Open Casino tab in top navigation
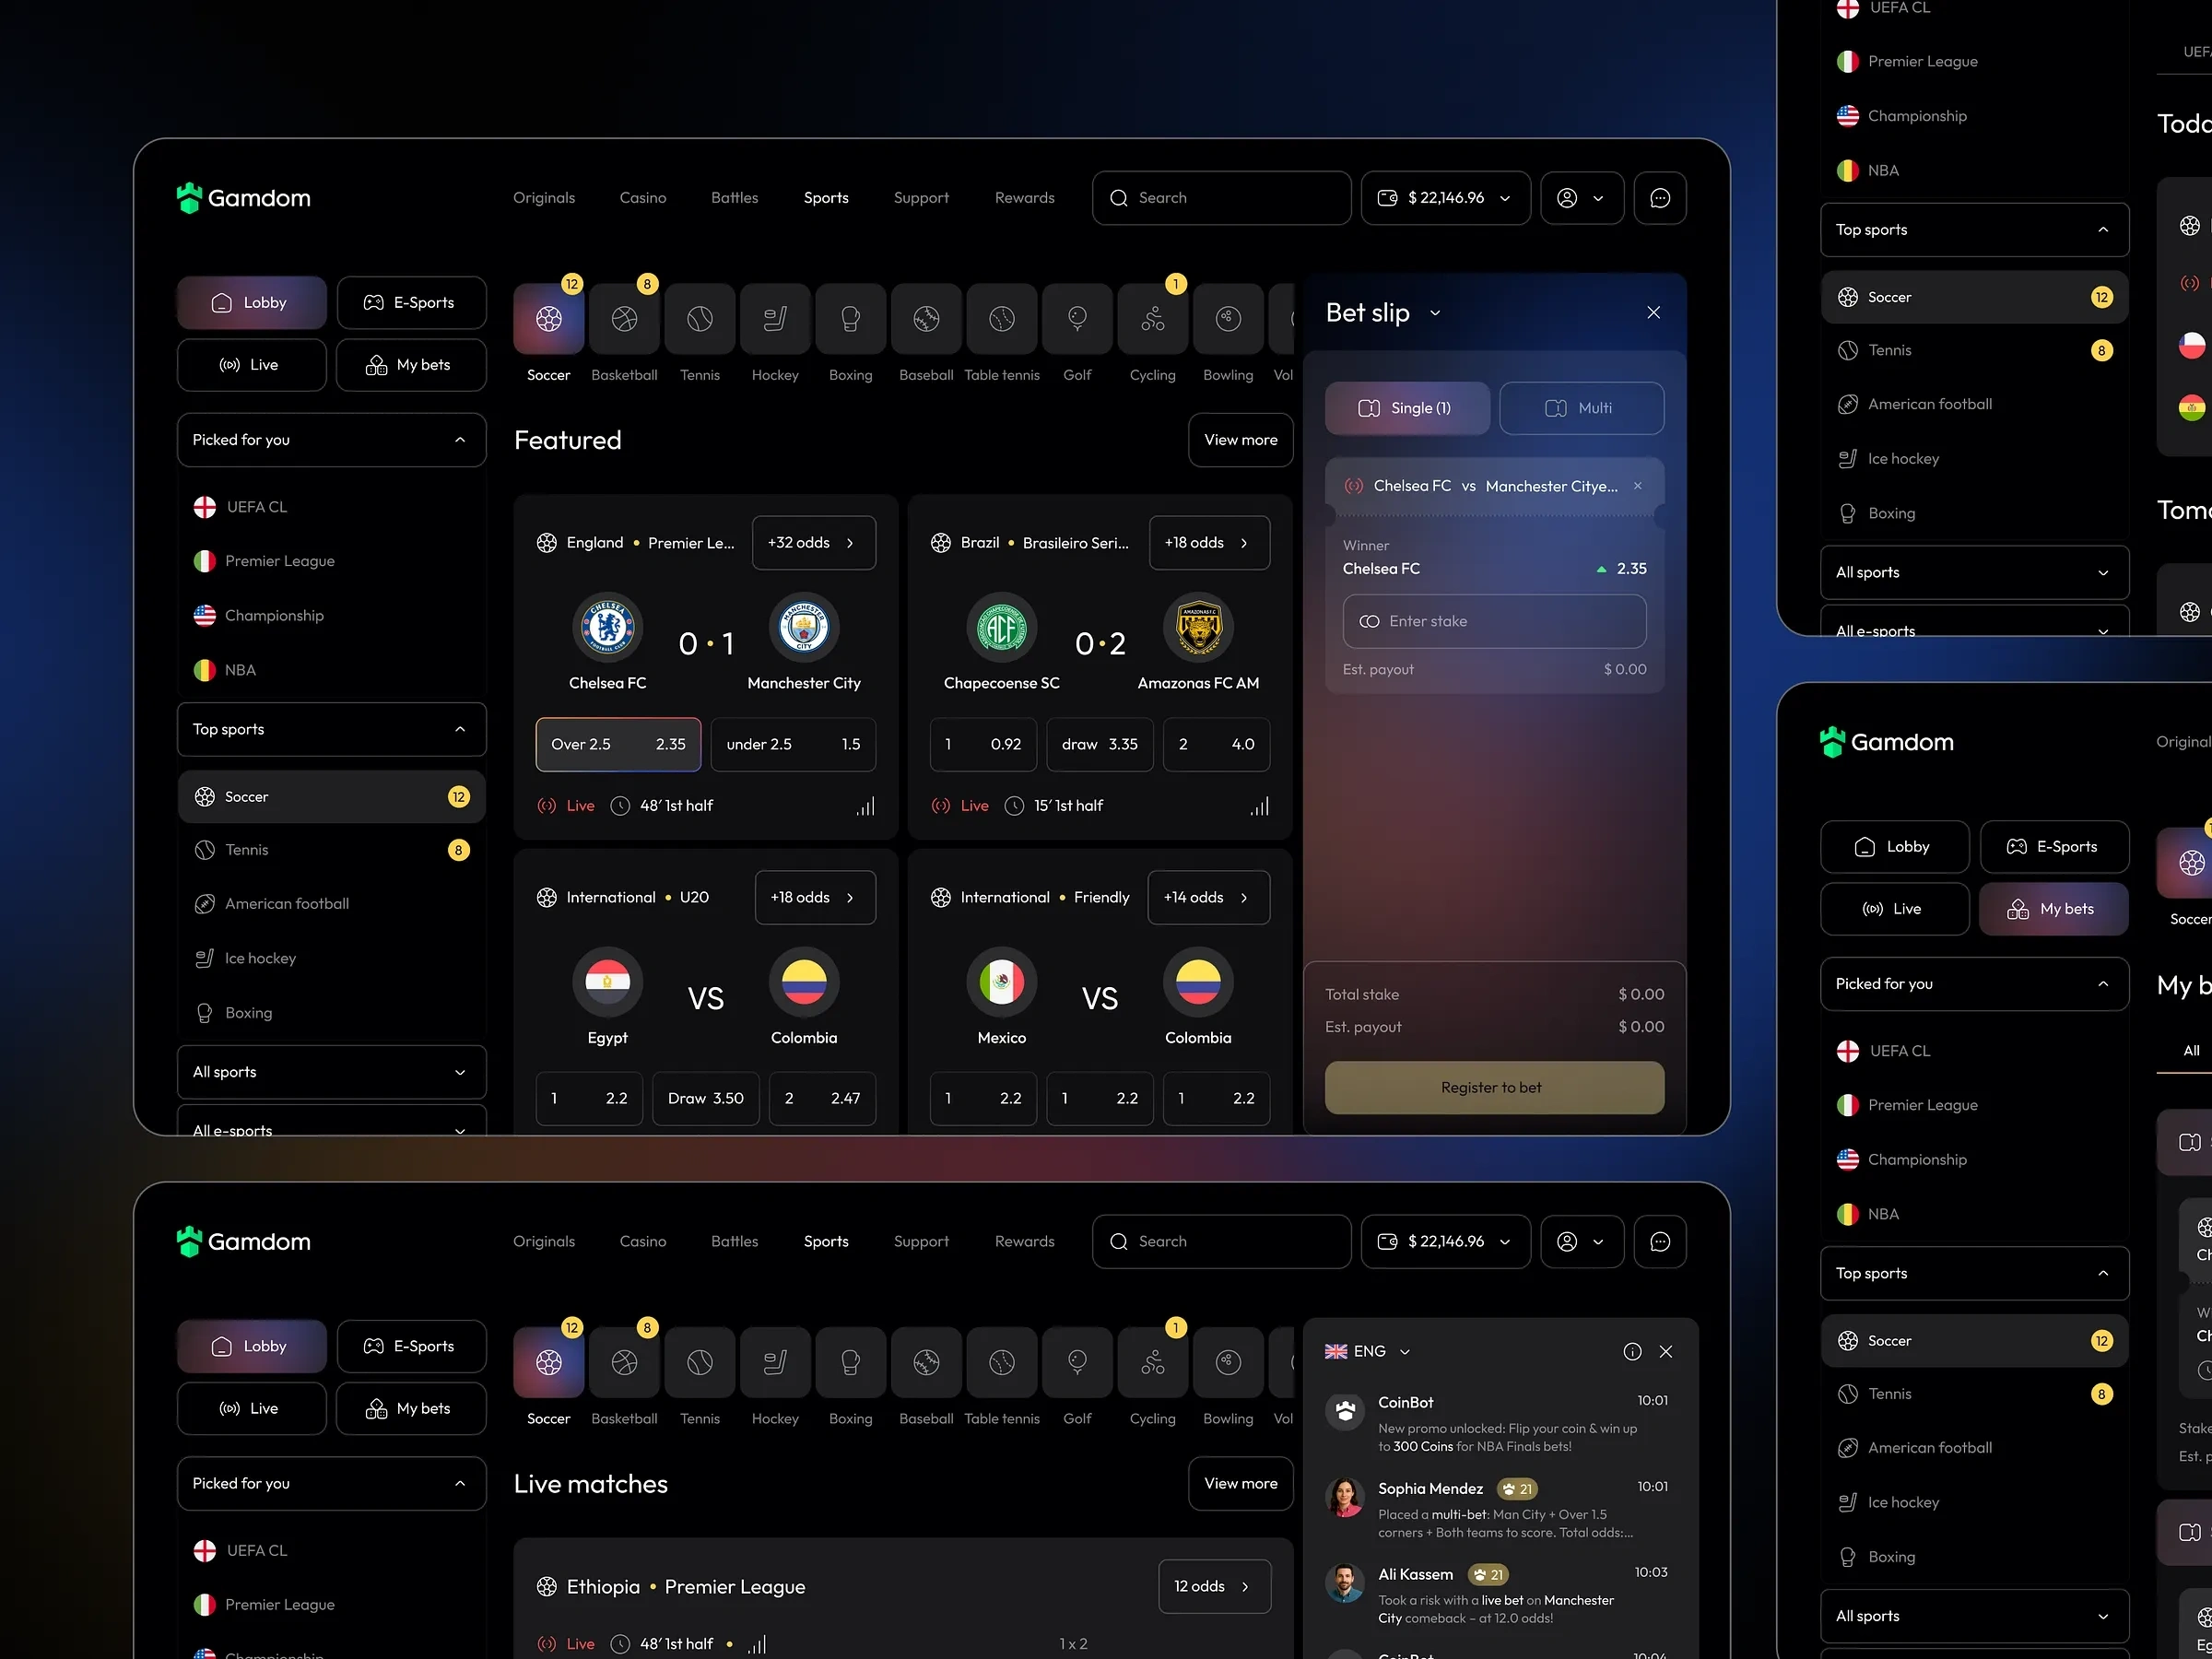The image size is (2212, 1659). click(642, 198)
